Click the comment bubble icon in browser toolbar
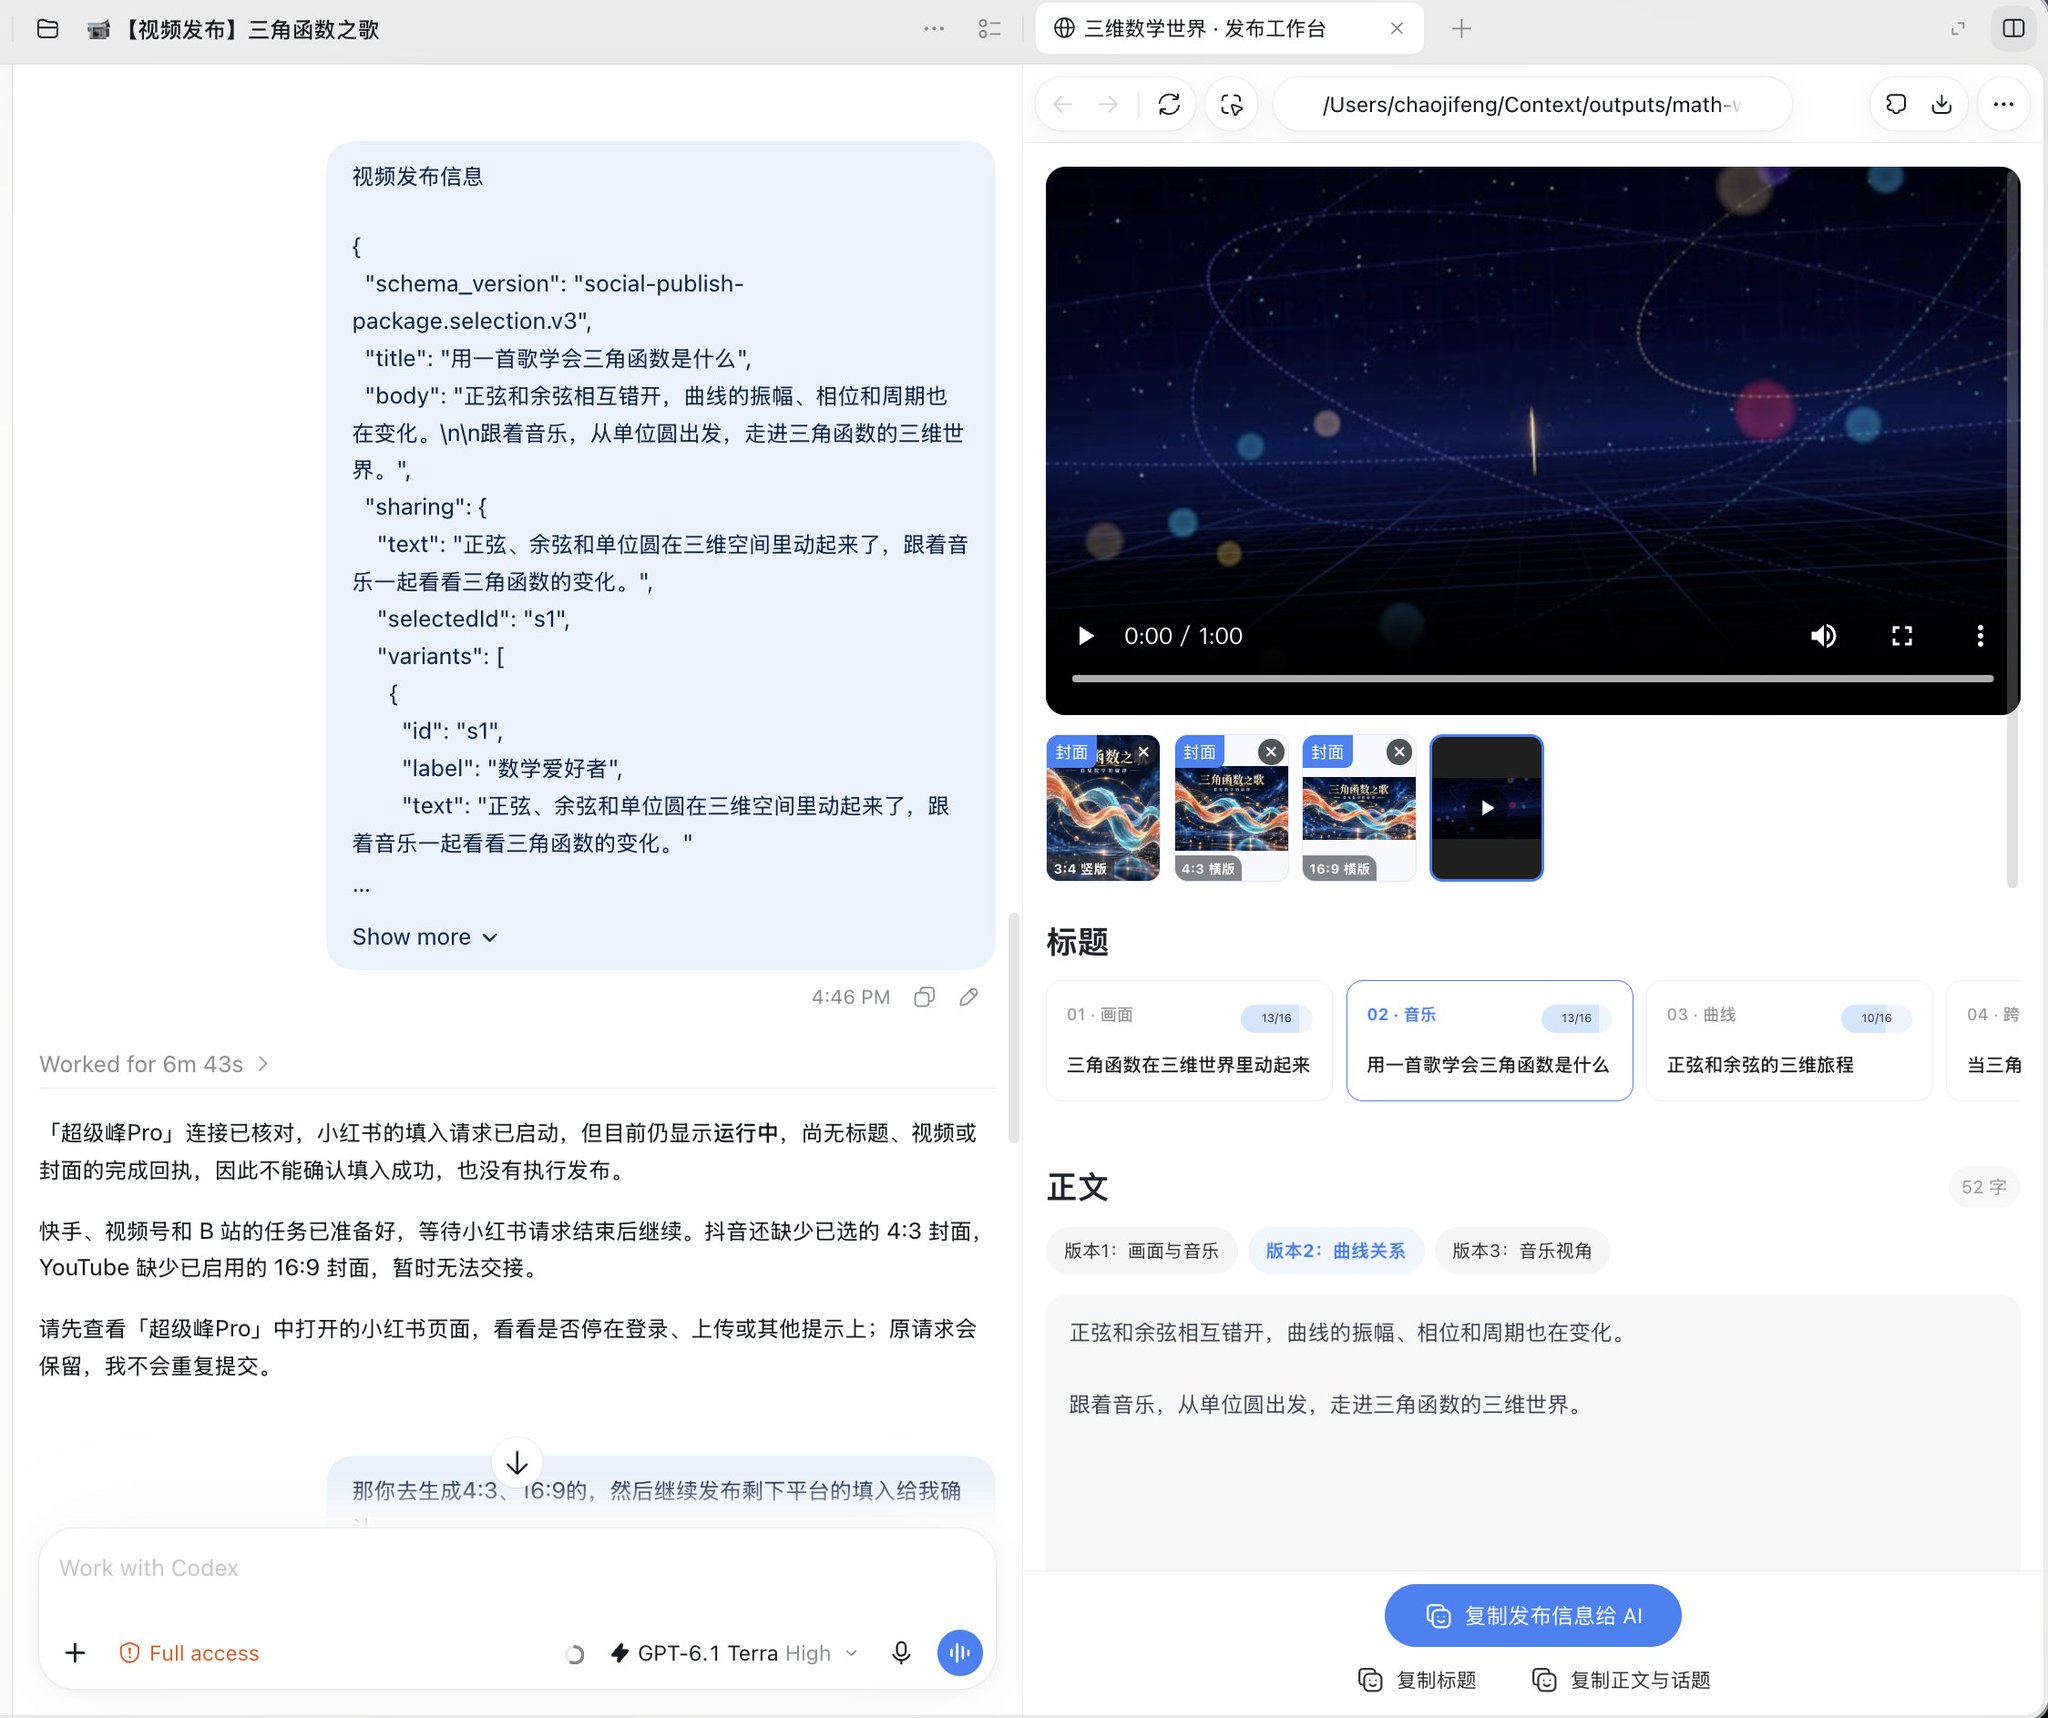The image size is (2048, 1718). pos(1896,104)
